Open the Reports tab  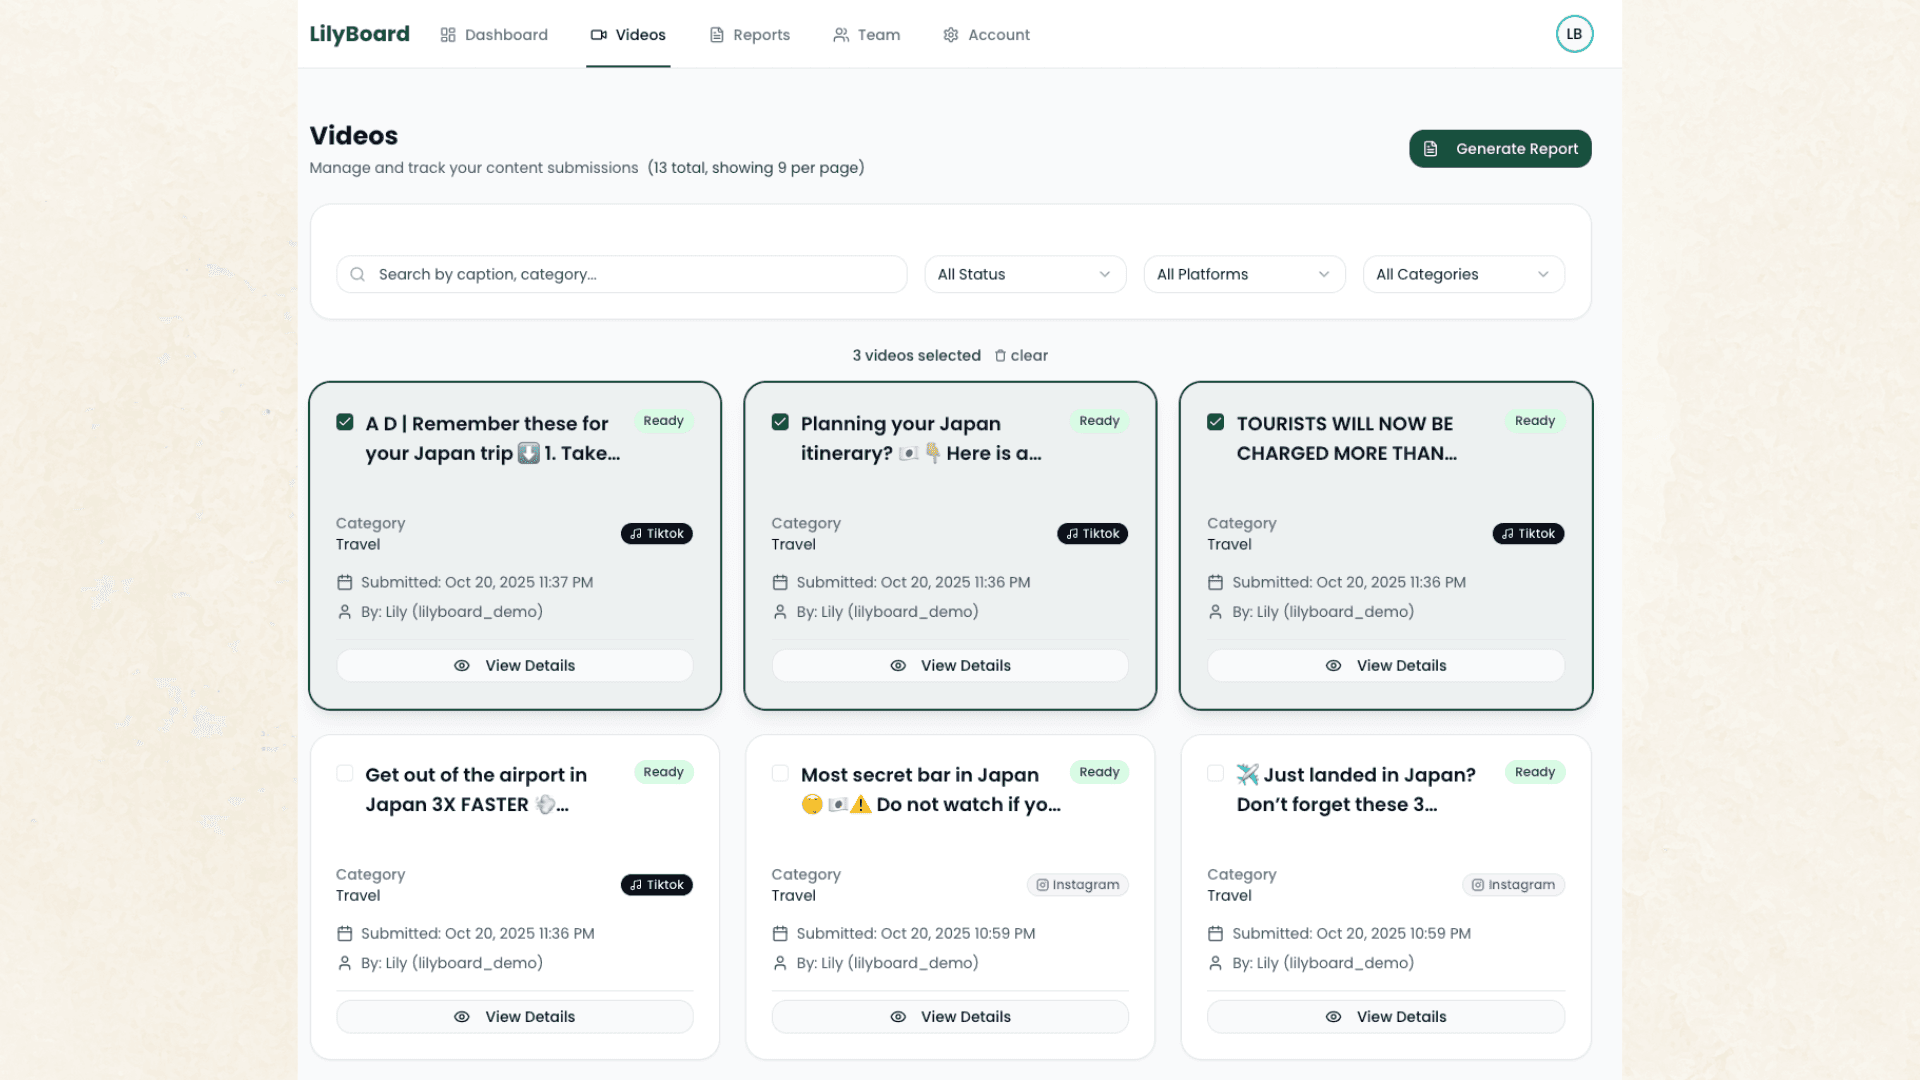click(749, 35)
